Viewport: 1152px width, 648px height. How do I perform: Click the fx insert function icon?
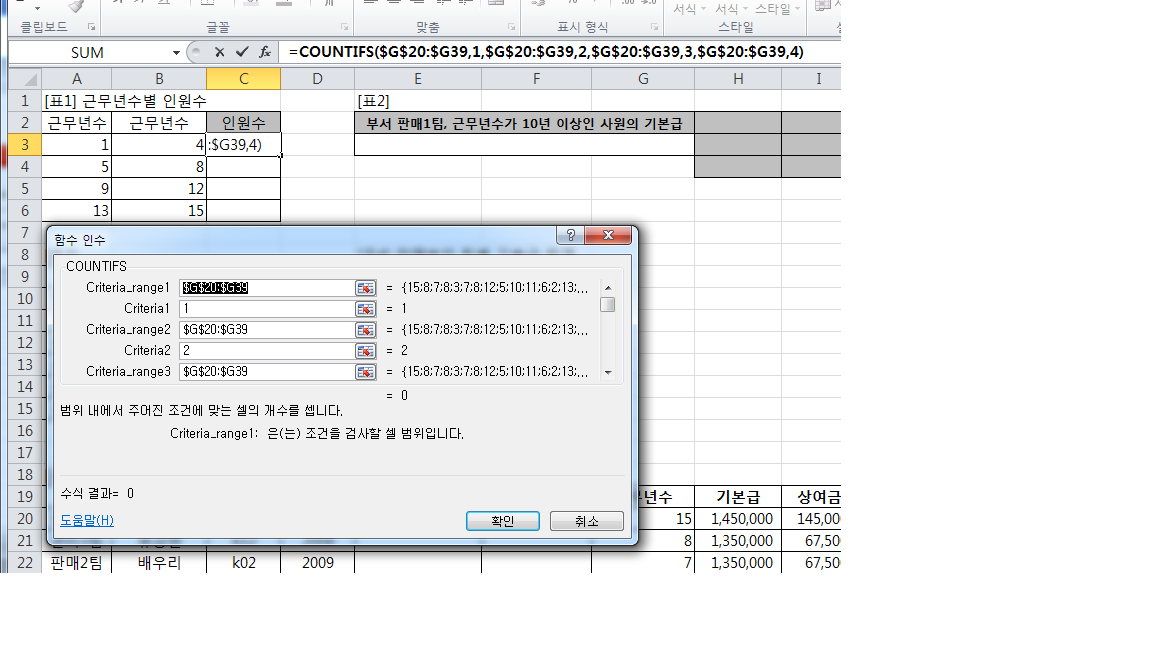click(x=265, y=52)
